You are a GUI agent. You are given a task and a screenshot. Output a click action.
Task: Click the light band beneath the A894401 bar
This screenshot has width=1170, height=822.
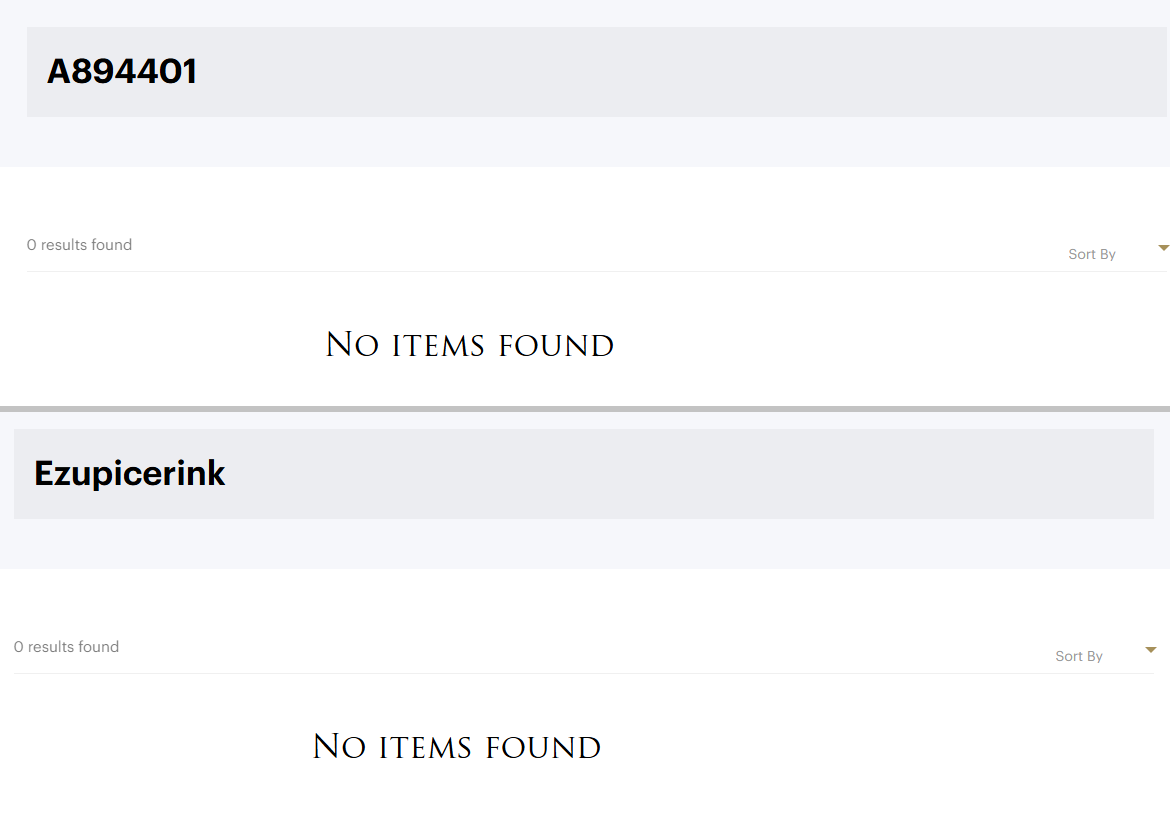click(x=585, y=142)
